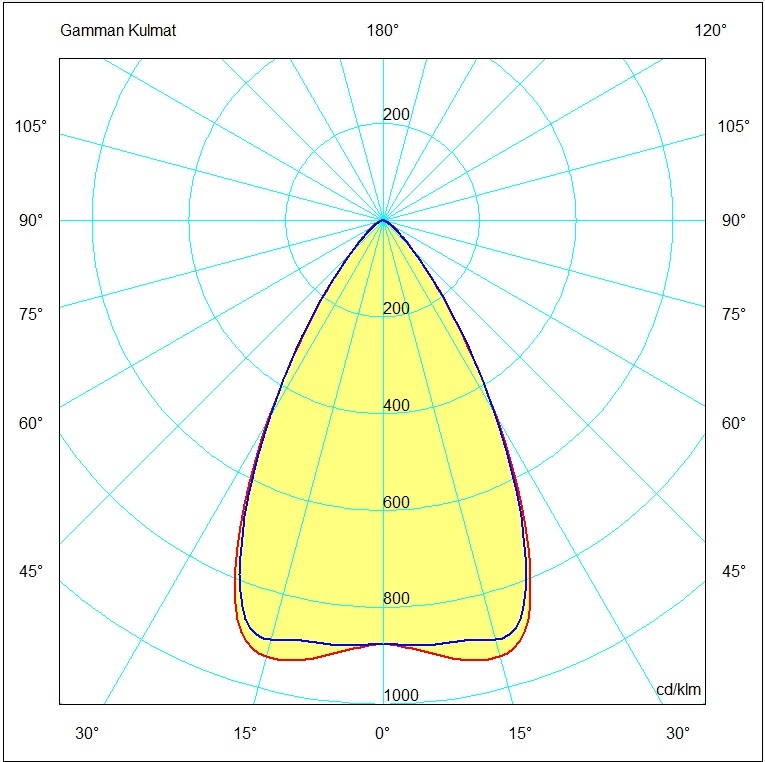Select the 30° label at bottom left

click(87, 733)
